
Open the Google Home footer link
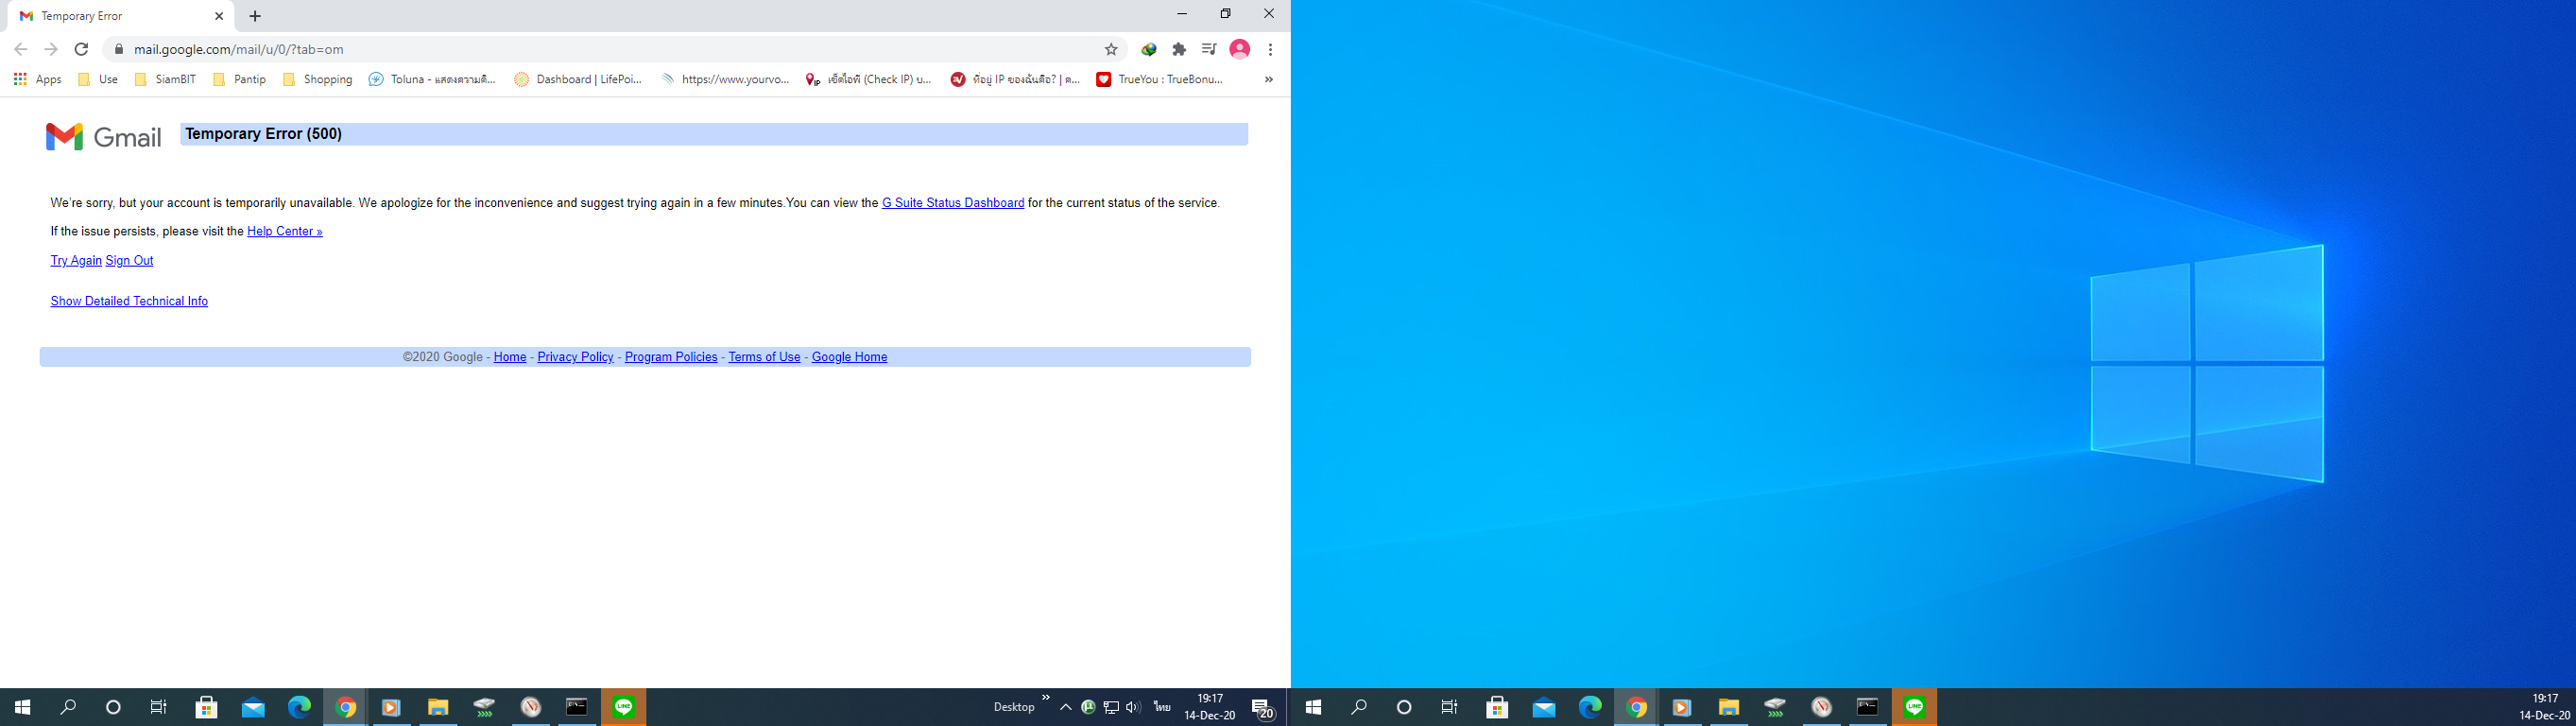pyautogui.click(x=849, y=357)
